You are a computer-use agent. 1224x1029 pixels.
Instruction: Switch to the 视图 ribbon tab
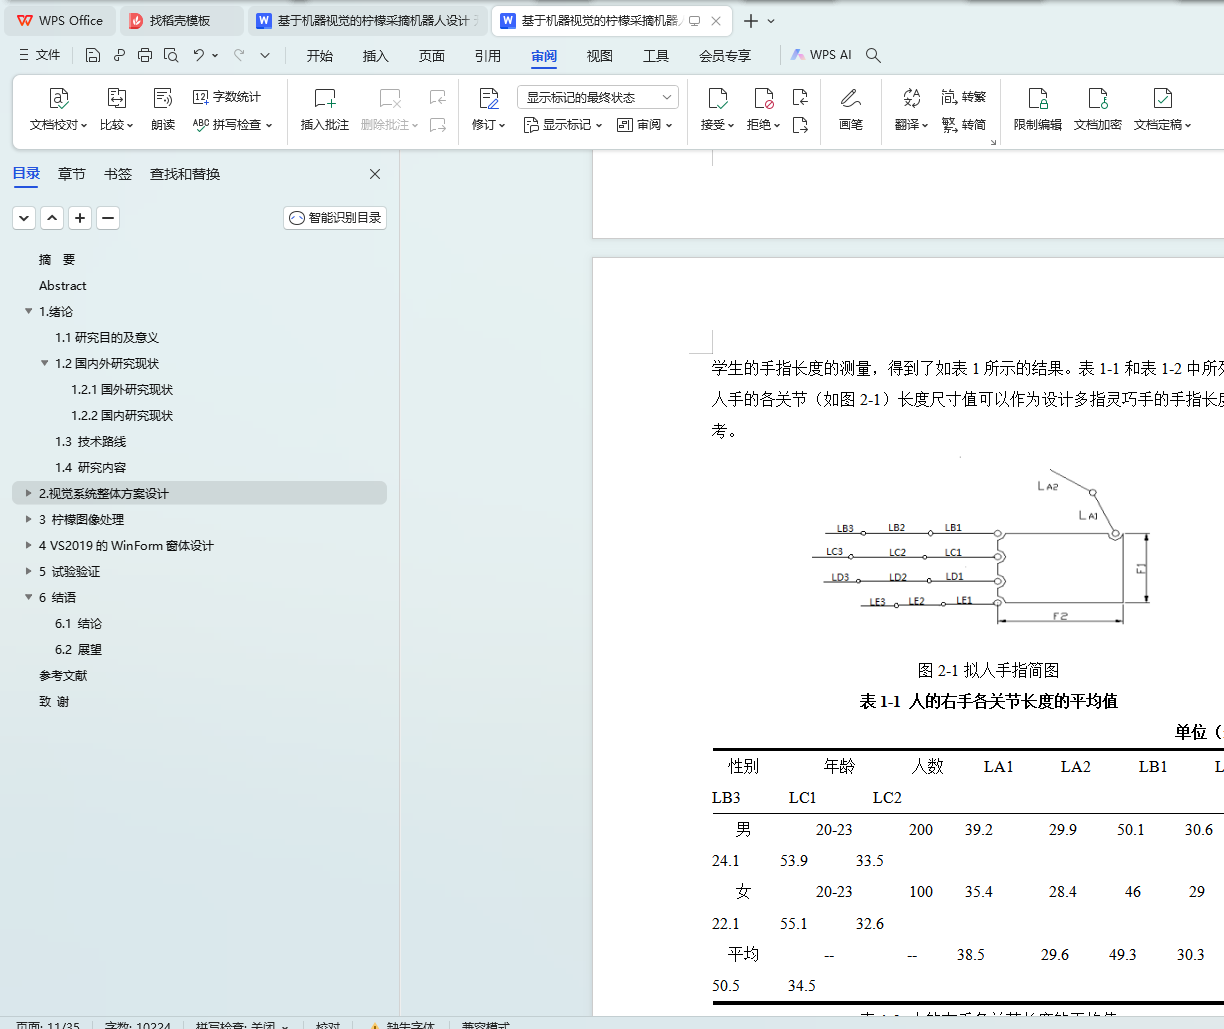click(x=600, y=56)
